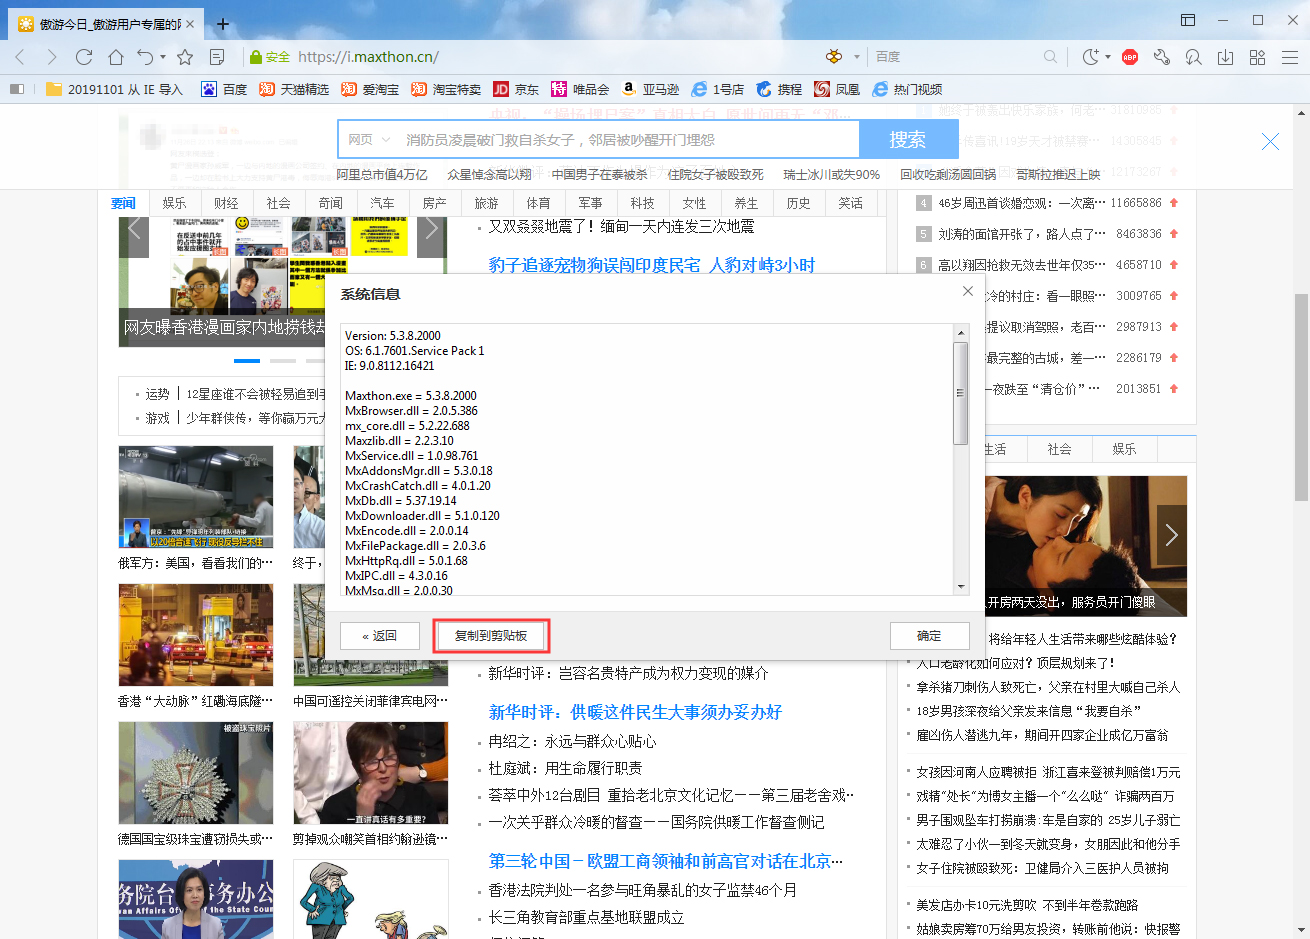
Task: Open the download manager icon
Action: 1225,57
